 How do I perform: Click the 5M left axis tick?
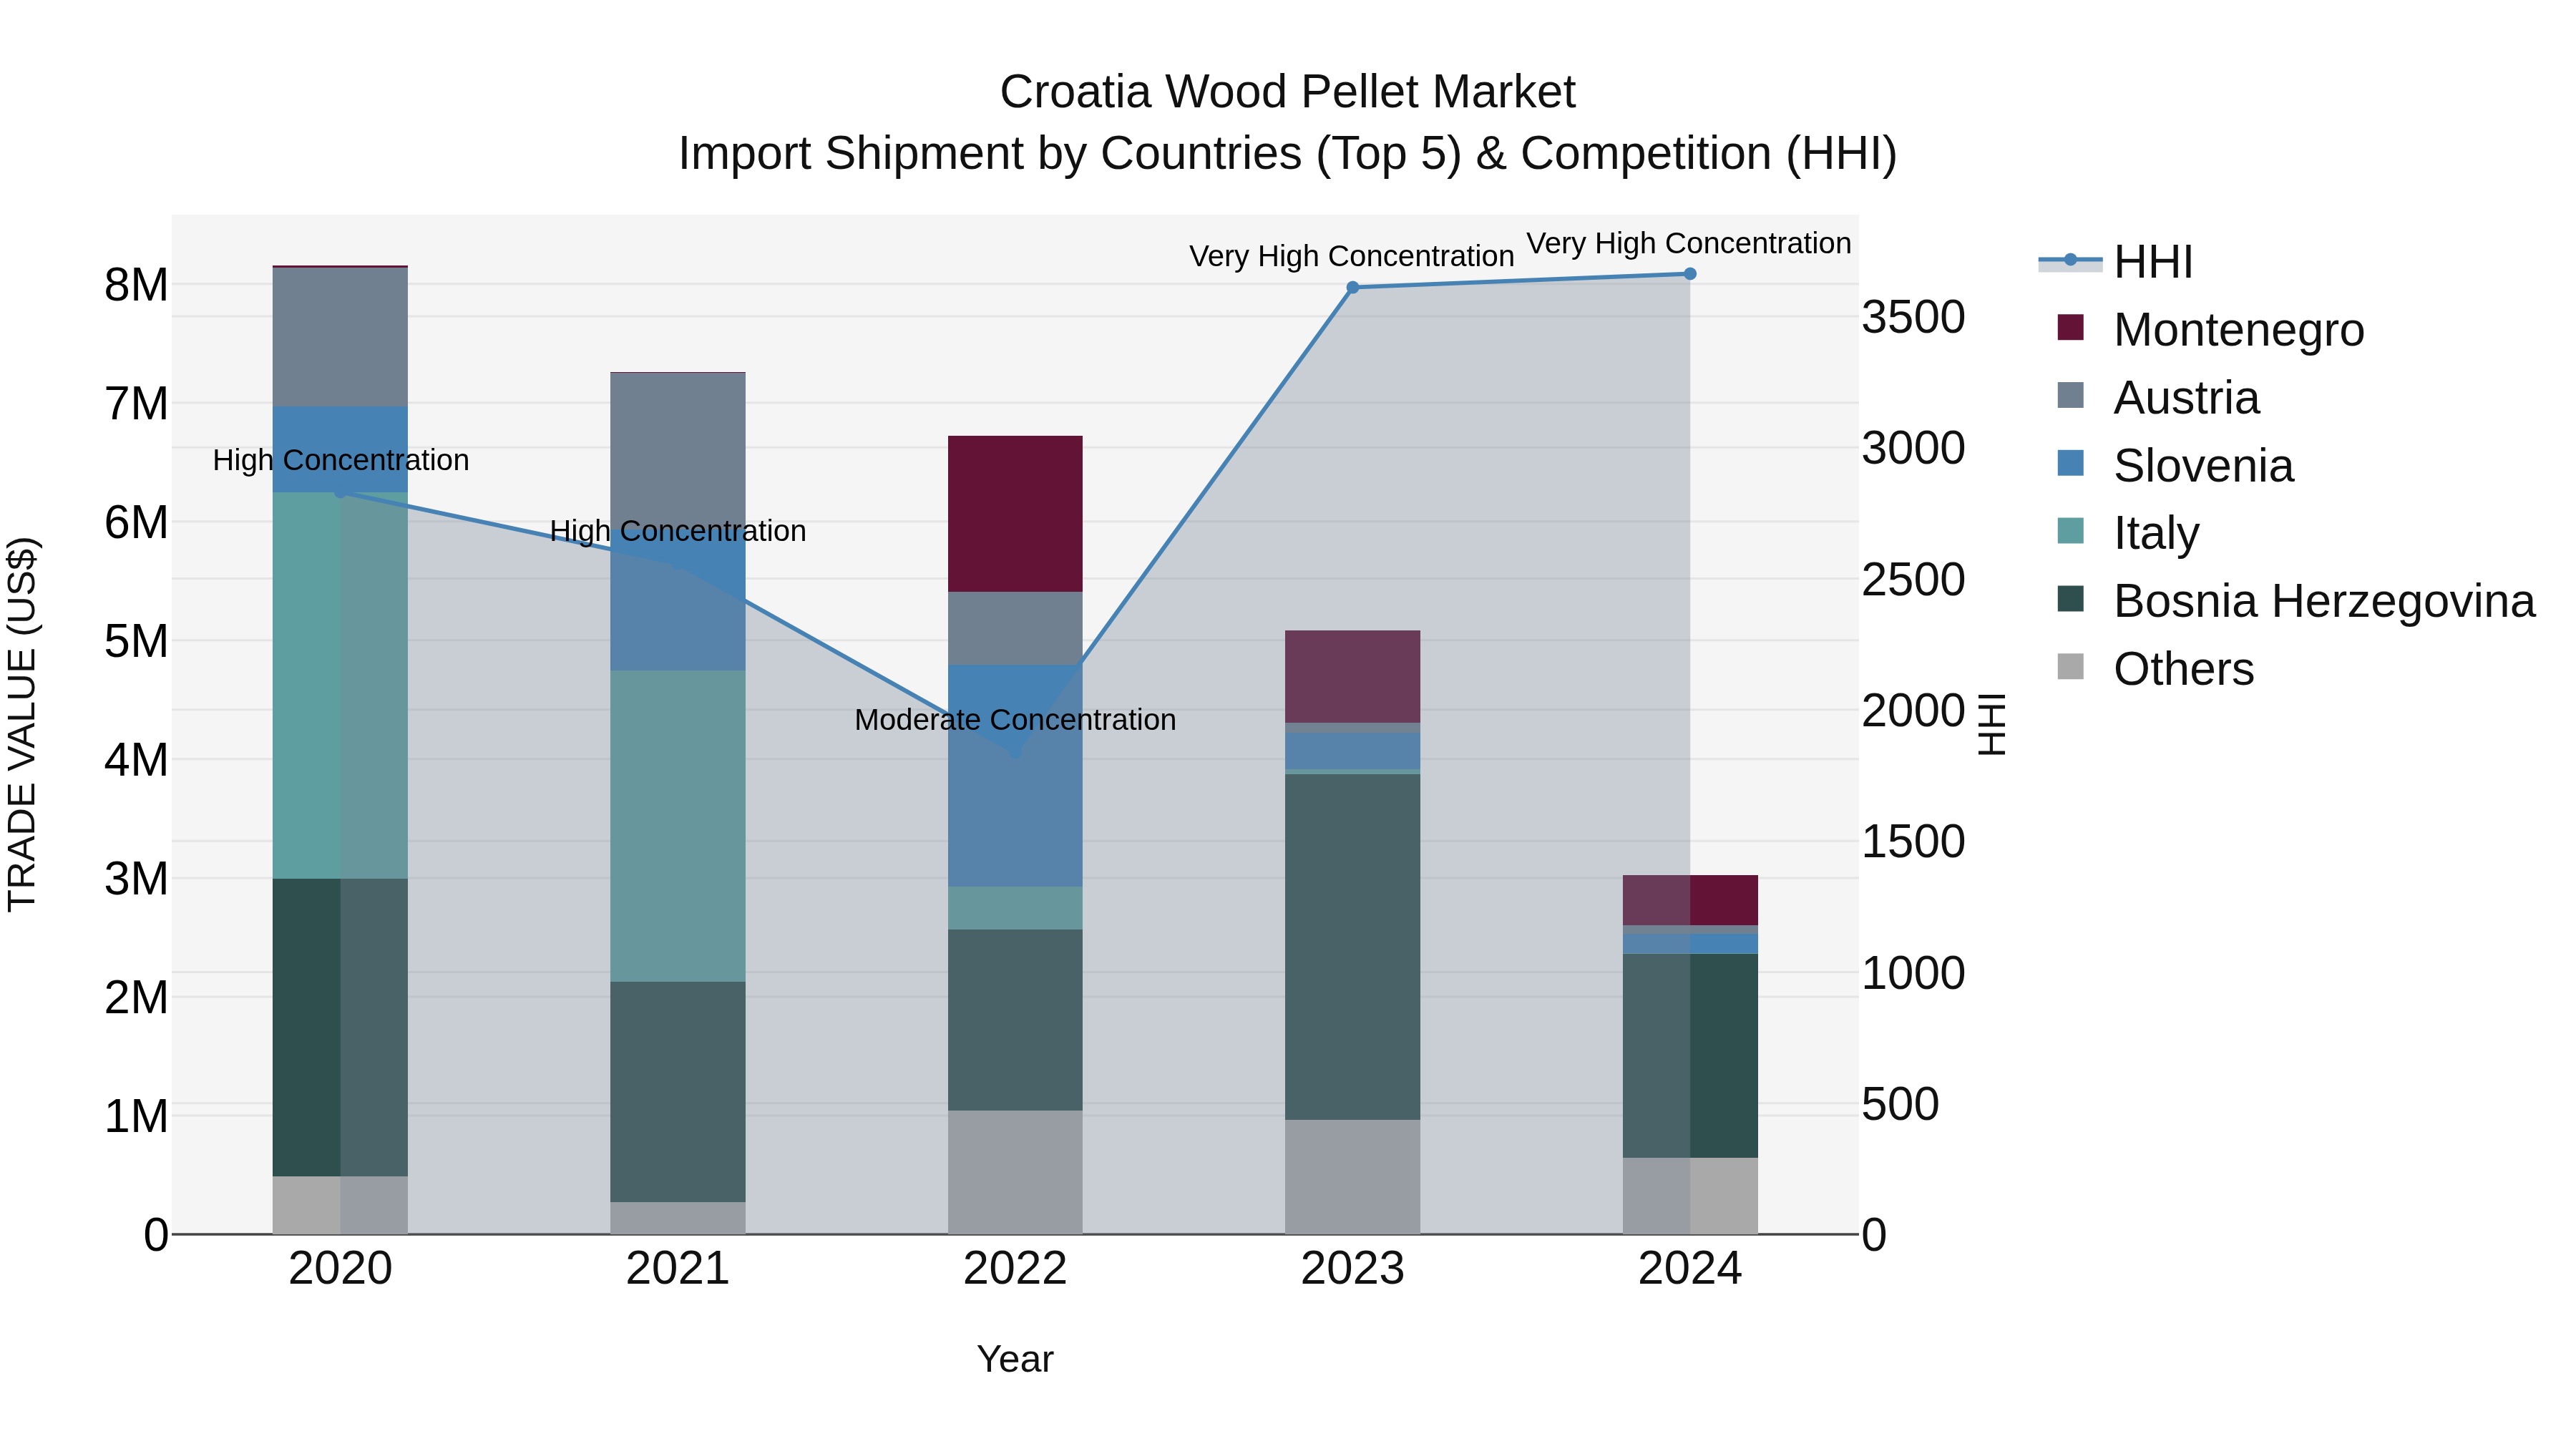pyautogui.click(x=136, y=641)
